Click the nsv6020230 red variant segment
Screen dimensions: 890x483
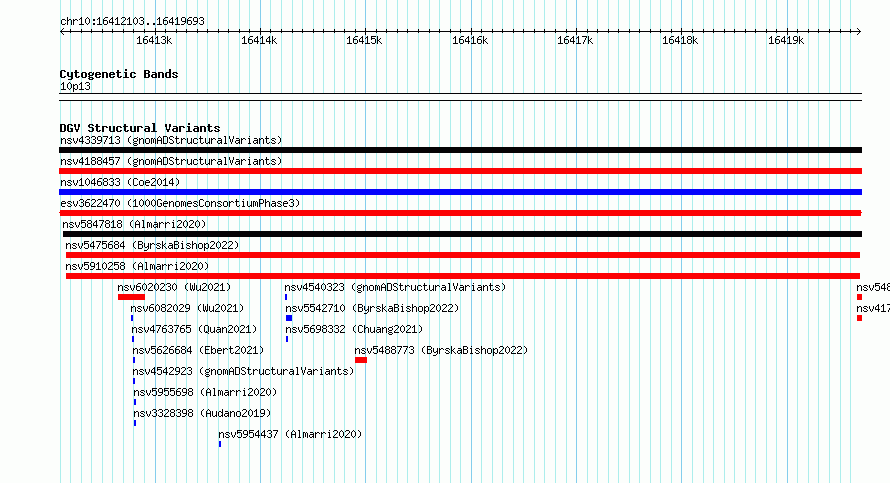click(132, 297)
